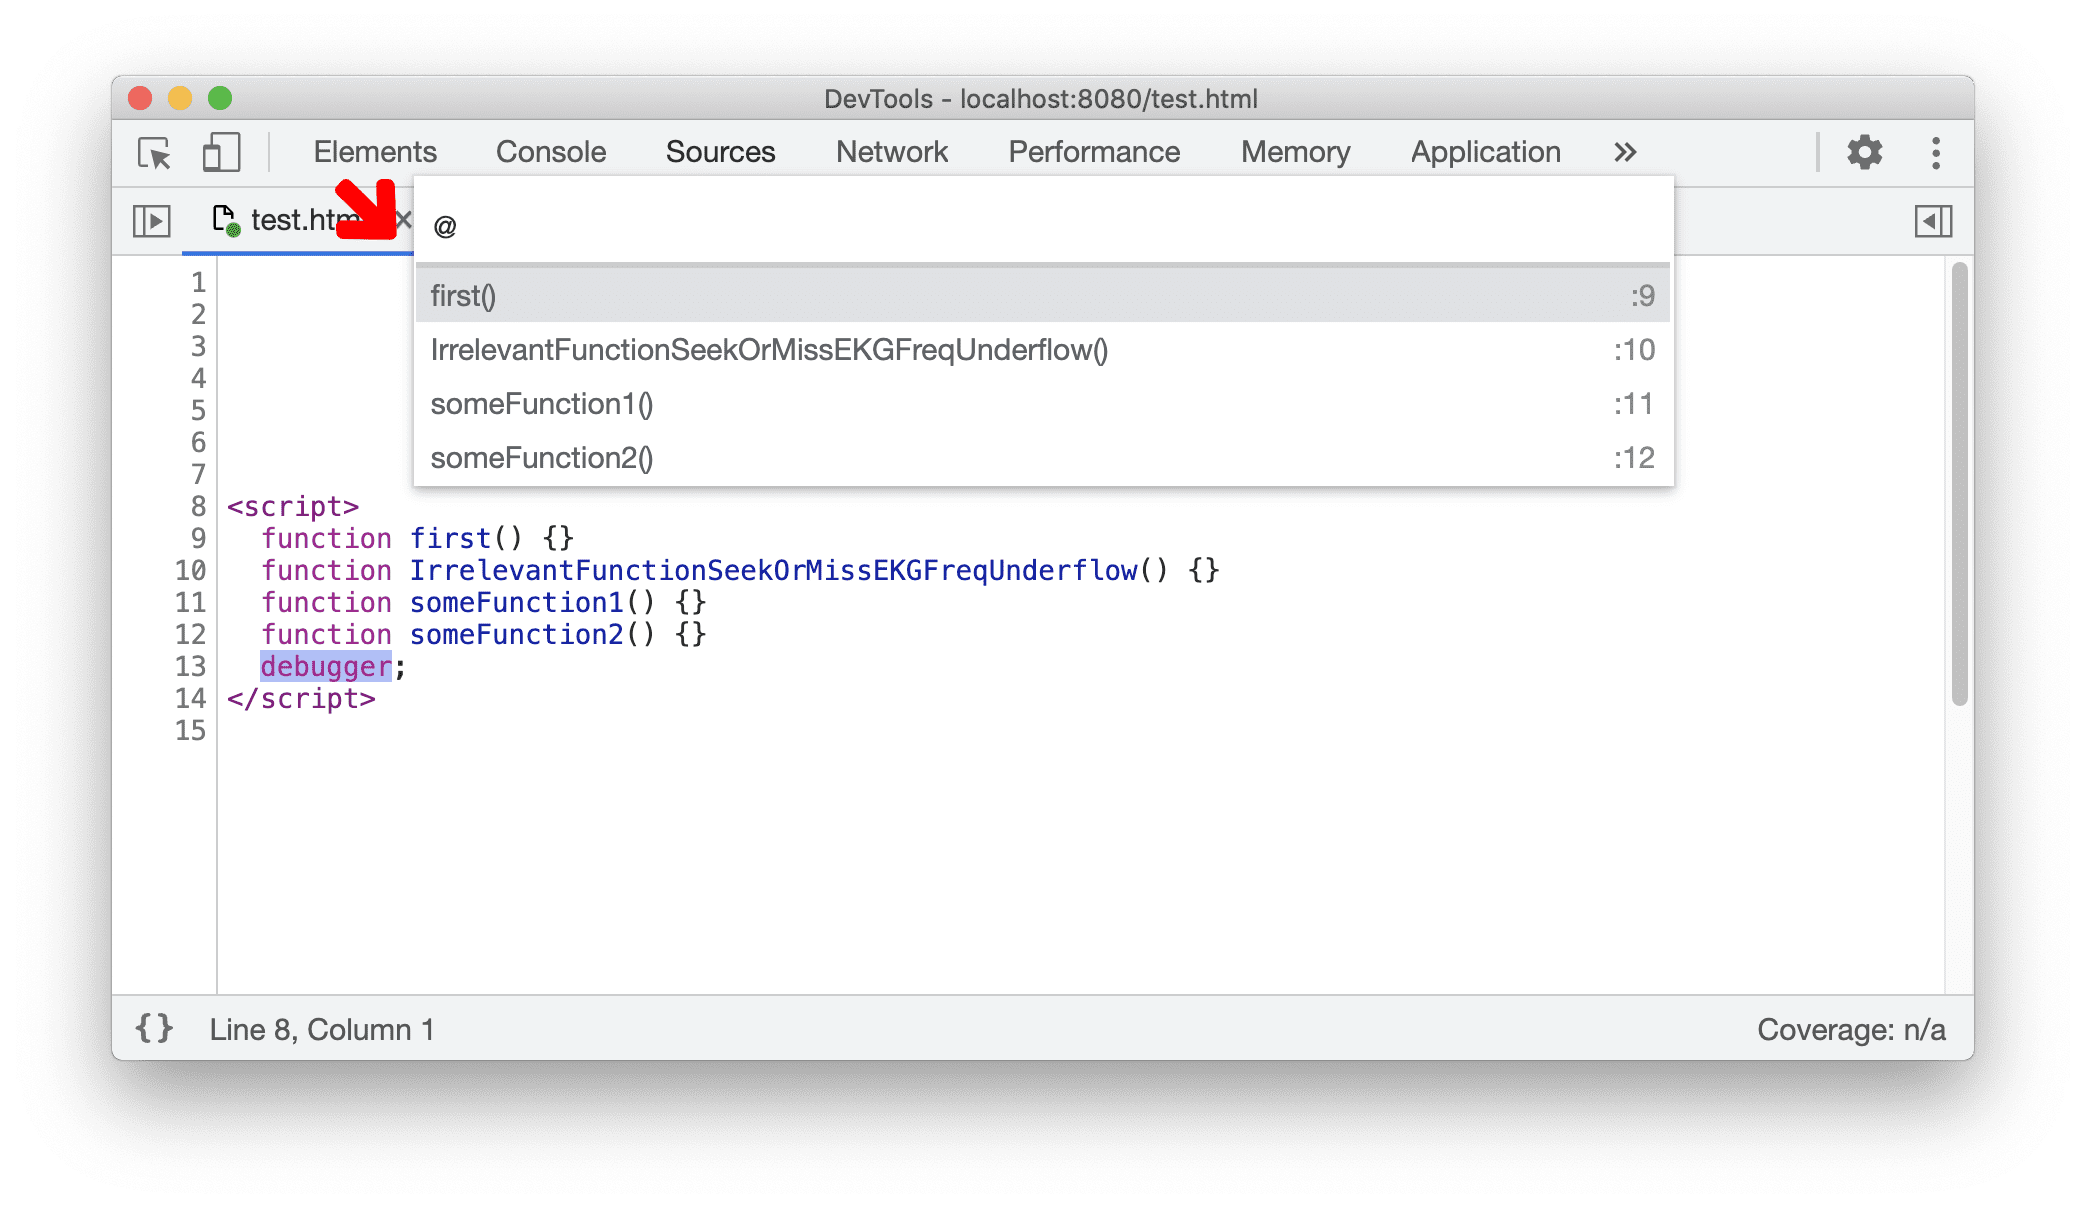Click the Network tab in DevTools
2086x1208 pixels.
[891, 151]
